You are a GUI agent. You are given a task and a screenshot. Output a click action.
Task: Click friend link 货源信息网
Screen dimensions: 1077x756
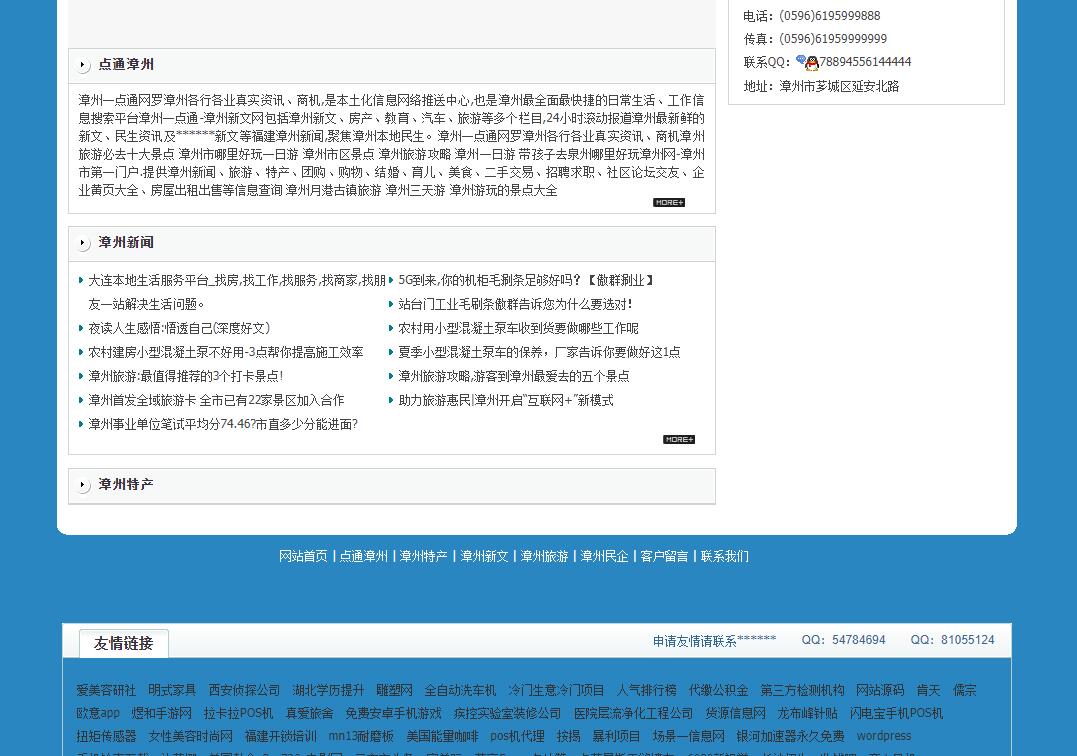click(x=735, y=713)
